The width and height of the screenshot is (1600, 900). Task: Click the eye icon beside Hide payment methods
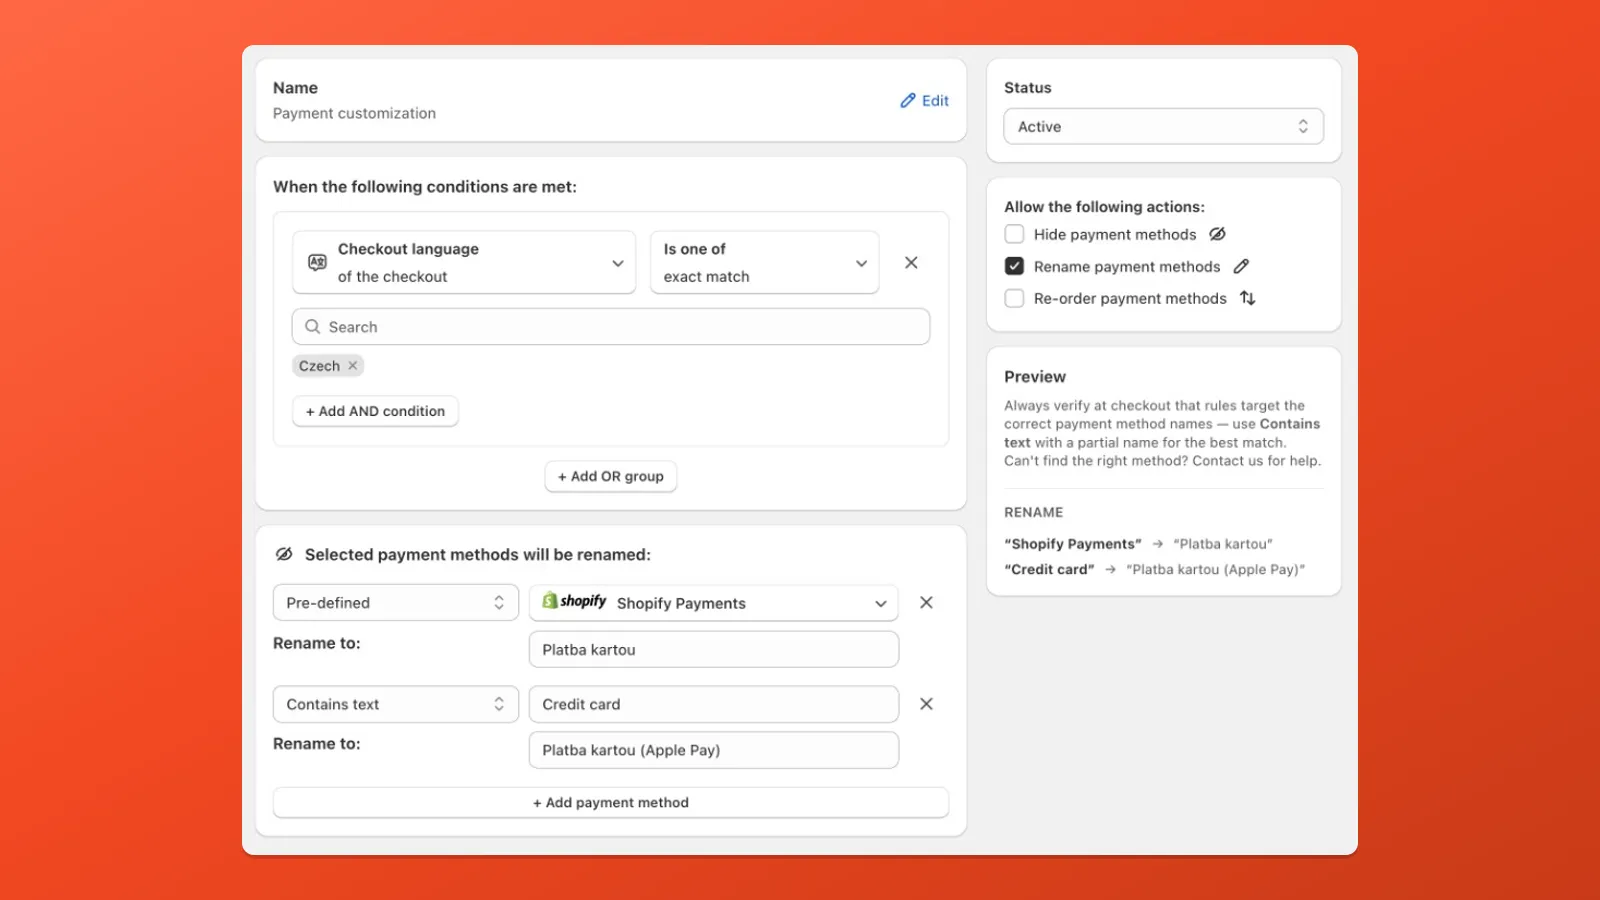[1218, 234]
